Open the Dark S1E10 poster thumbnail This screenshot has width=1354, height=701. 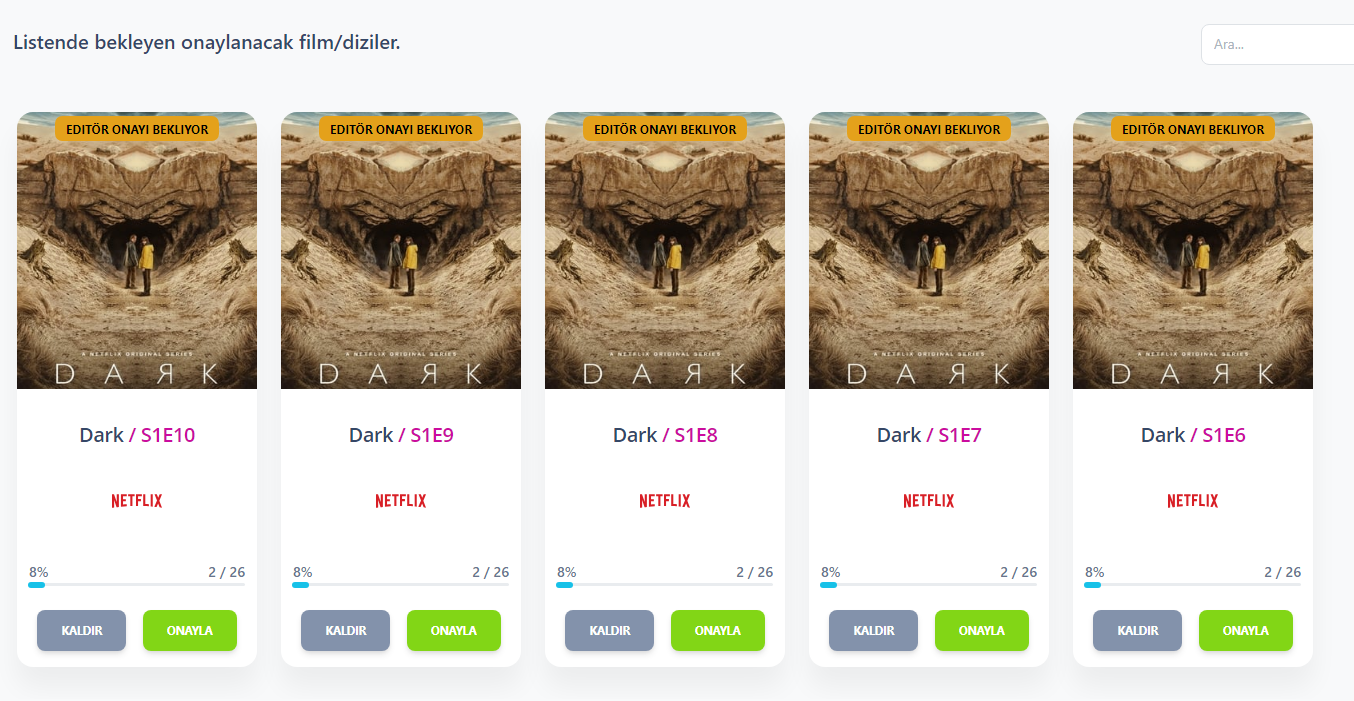click(x=137, y=250)
